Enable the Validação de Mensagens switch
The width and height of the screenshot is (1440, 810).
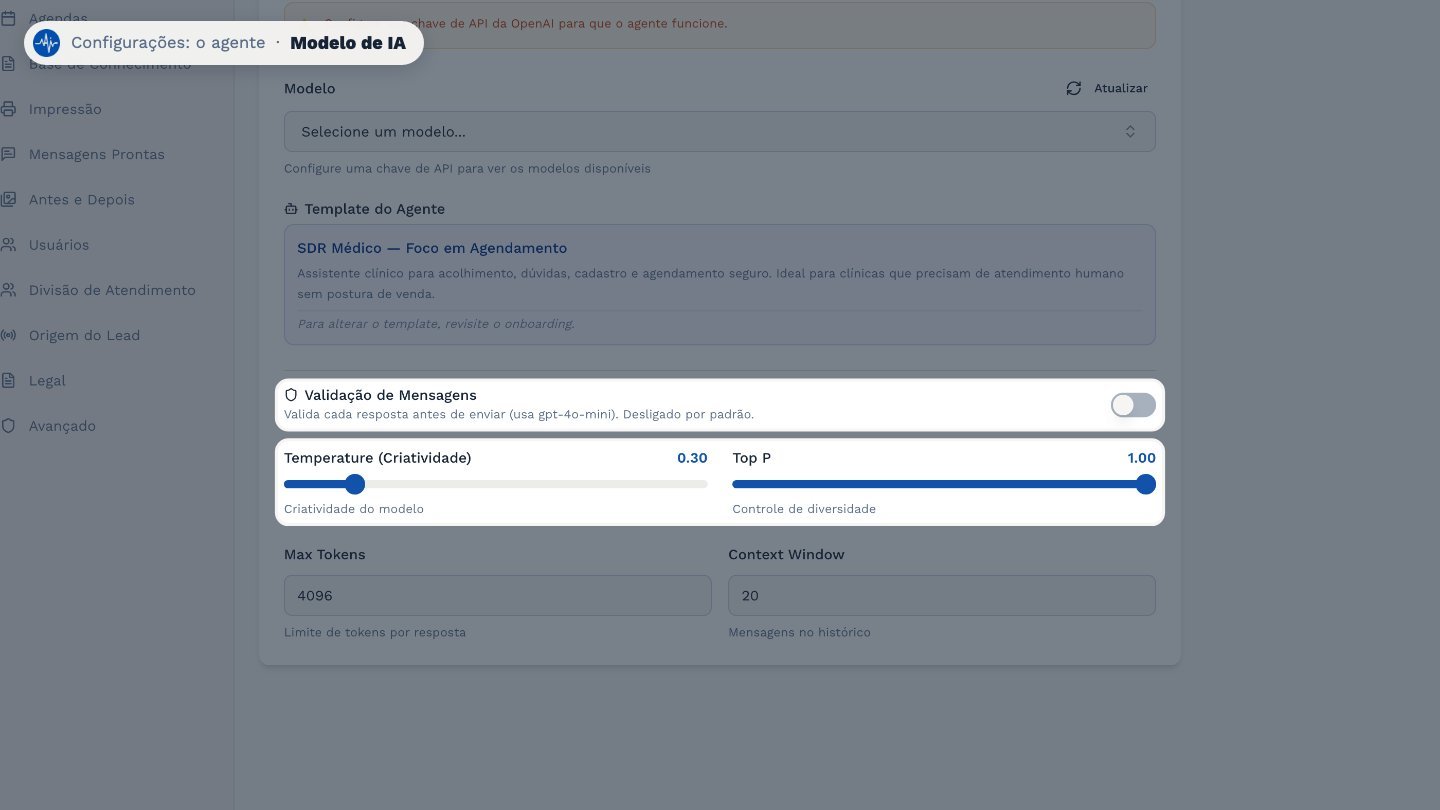click(x=1133, y=405)
